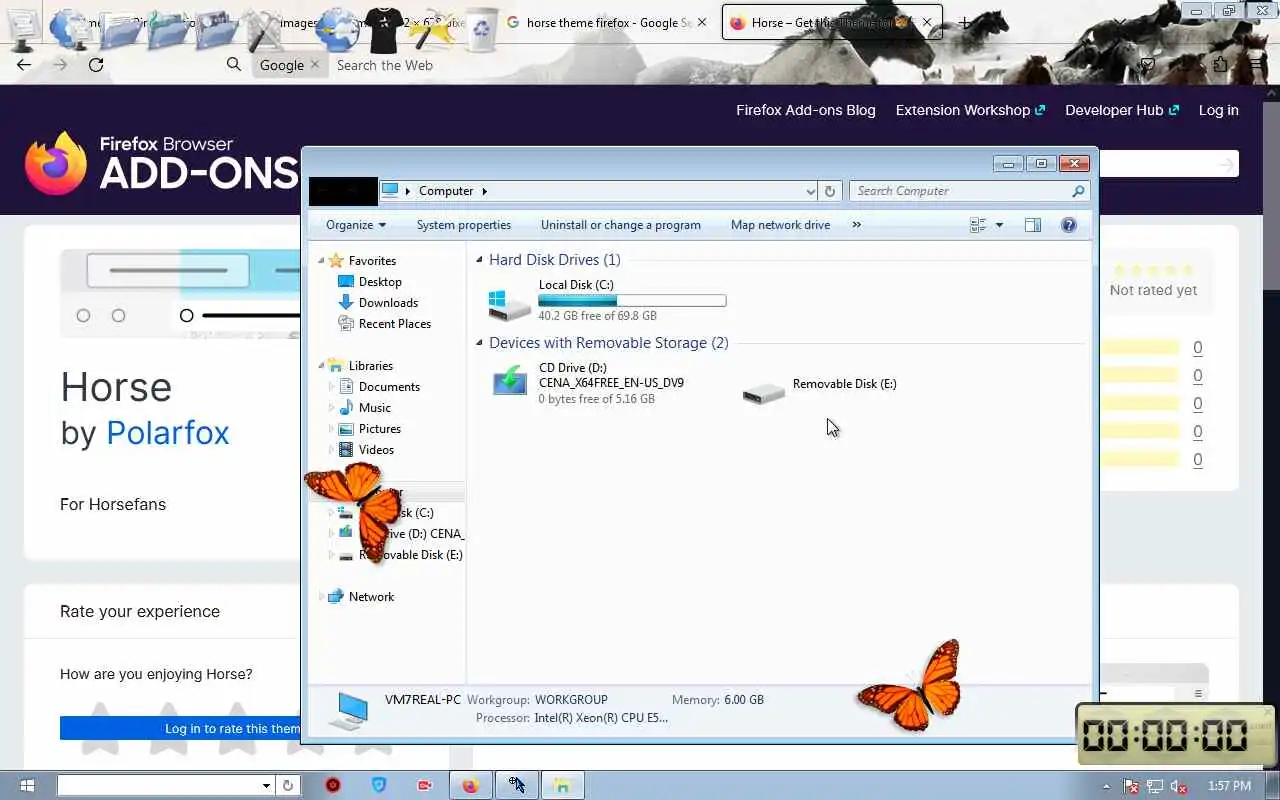
Task: Switch to the horse theme firefox Google tab
Action: 608,23
